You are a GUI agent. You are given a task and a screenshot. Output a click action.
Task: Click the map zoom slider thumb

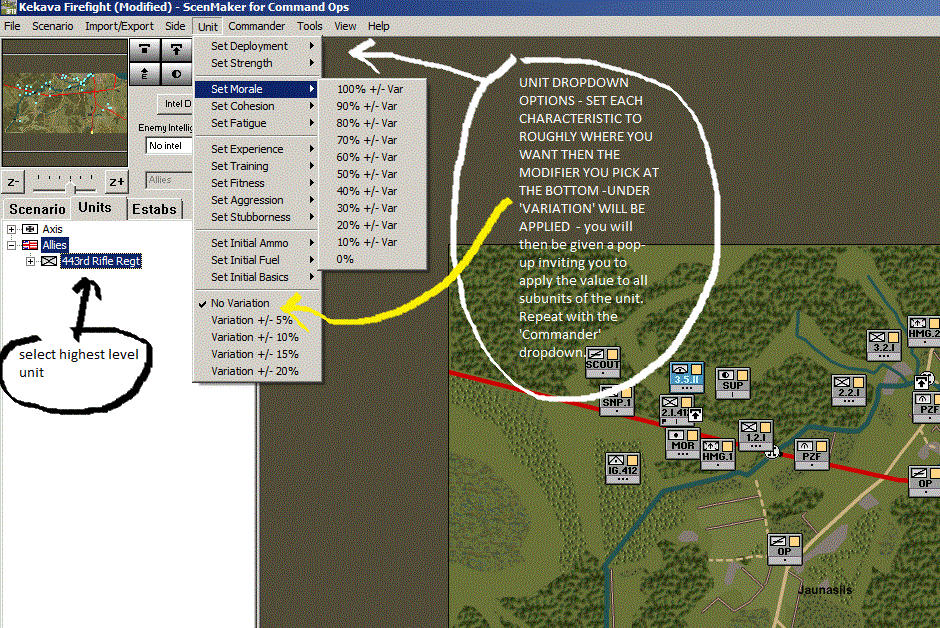pyautogui.click(x=71, y=189)
